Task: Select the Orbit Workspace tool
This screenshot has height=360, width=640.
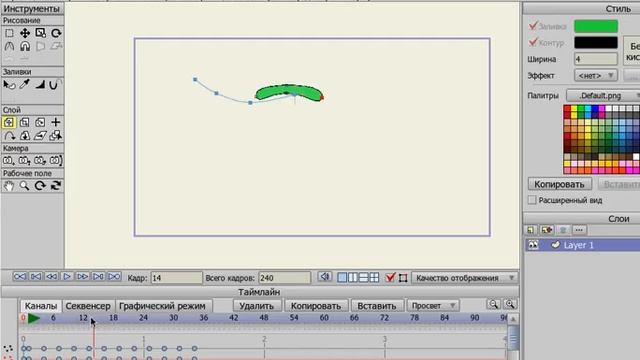Action: coord(56,186)
